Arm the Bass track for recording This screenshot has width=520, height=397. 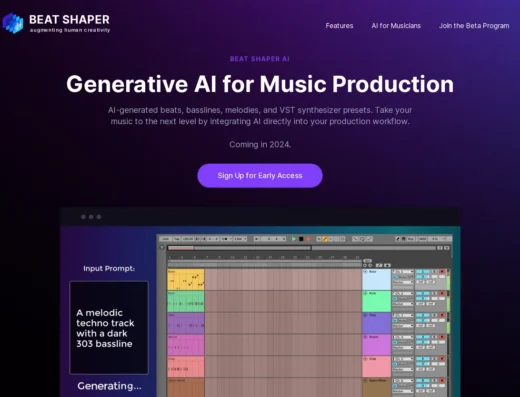click(x=442, y=271)
